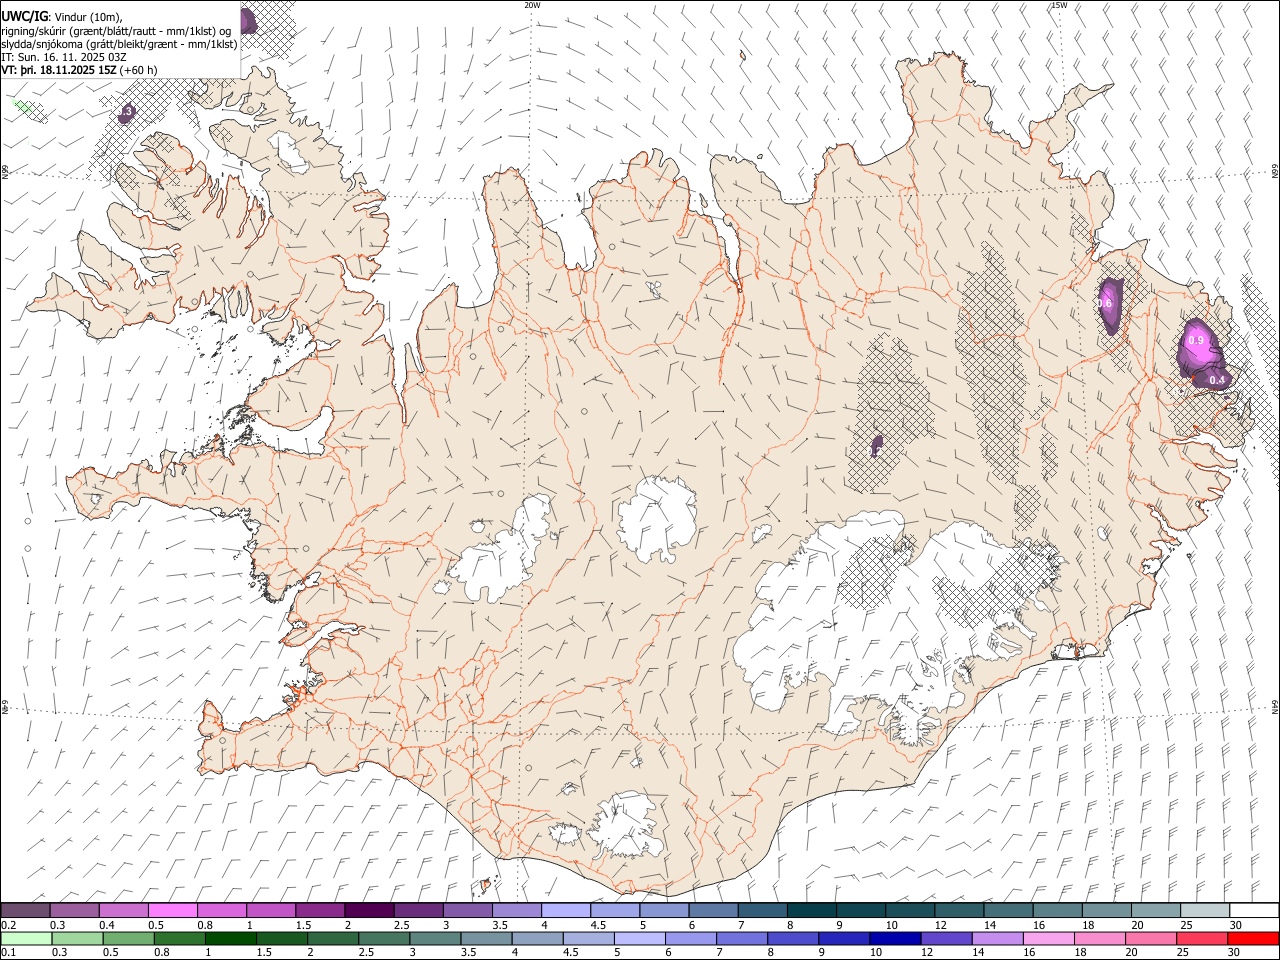This screenshot has width=1280, height=960.
Task: Click the '64N' latitude label on right edge
Action: point(1274,706)
